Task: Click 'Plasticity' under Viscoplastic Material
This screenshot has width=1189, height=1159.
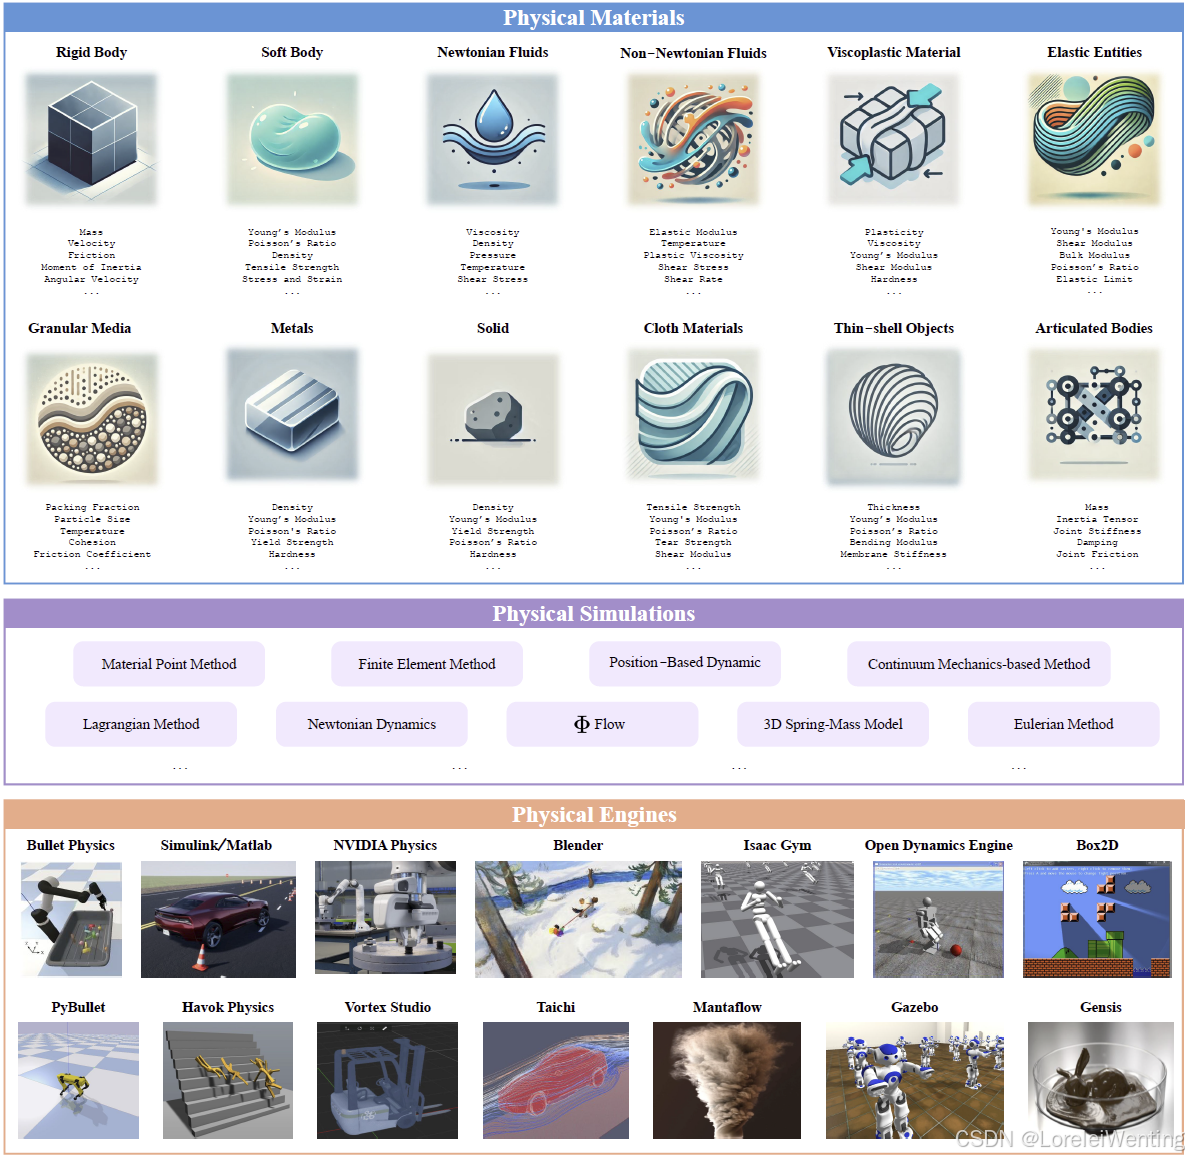Action: 894,232
